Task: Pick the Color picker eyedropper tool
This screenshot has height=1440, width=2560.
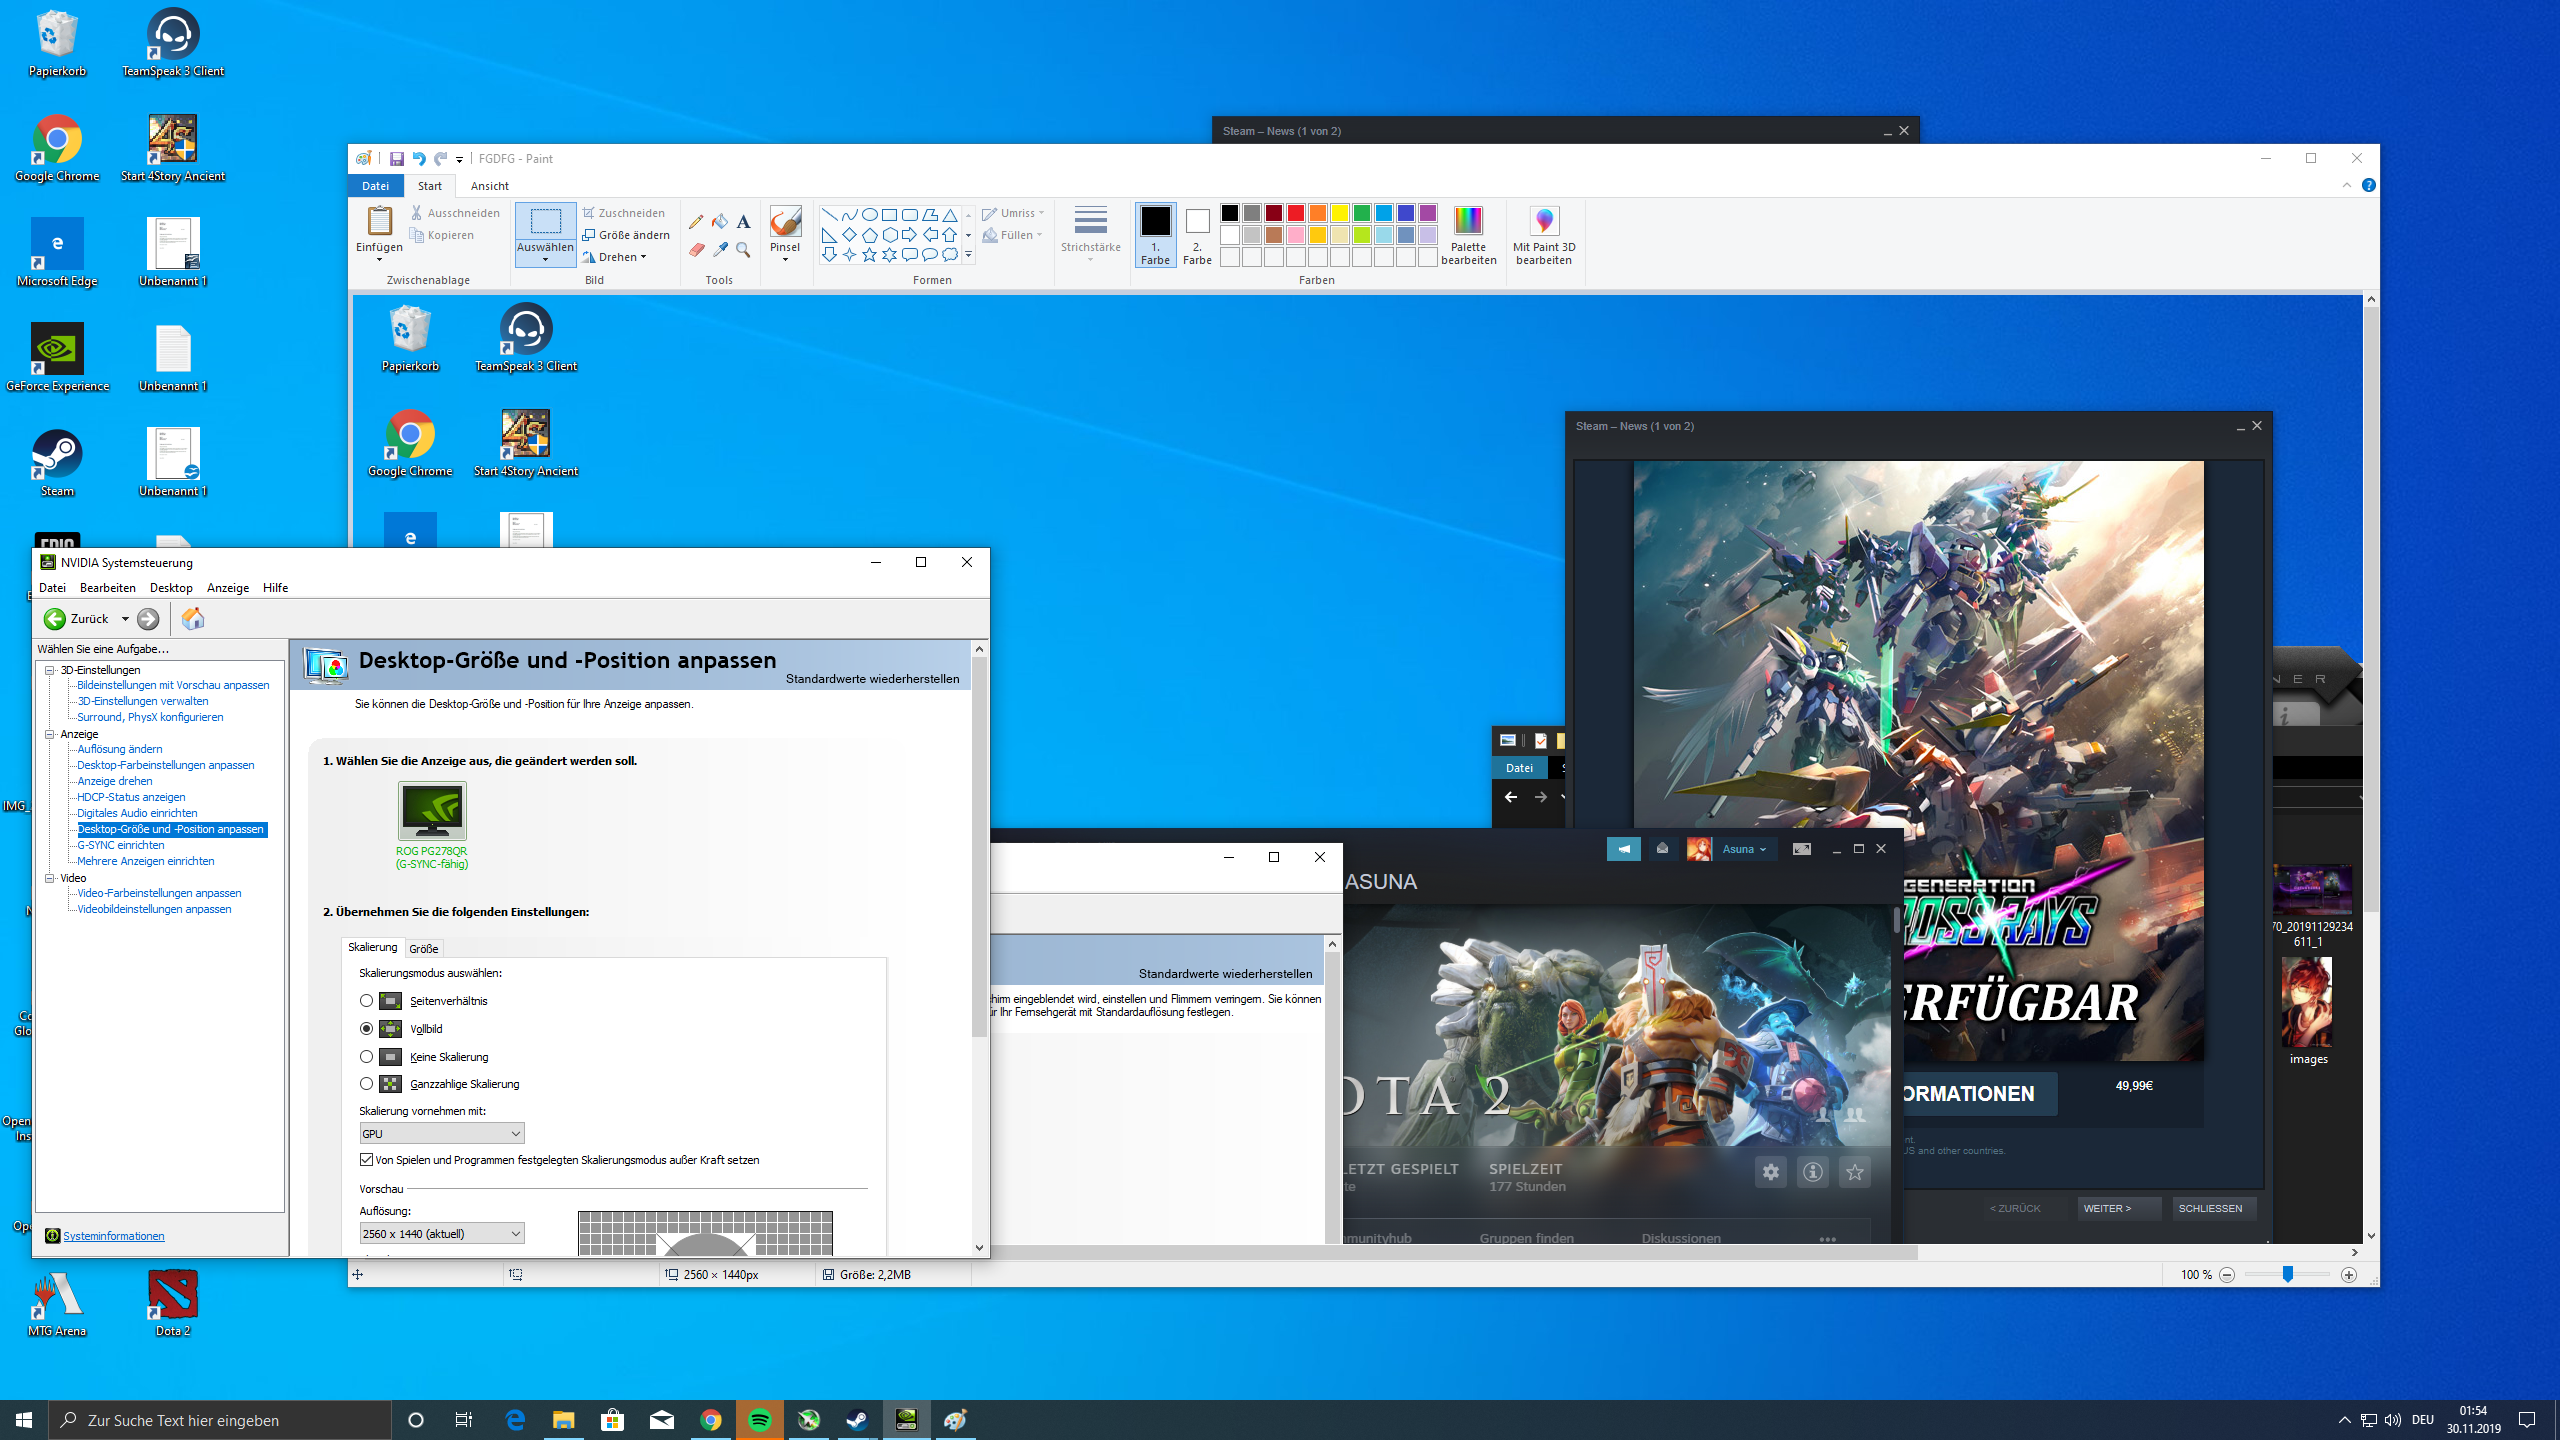Action: (720, 250)
